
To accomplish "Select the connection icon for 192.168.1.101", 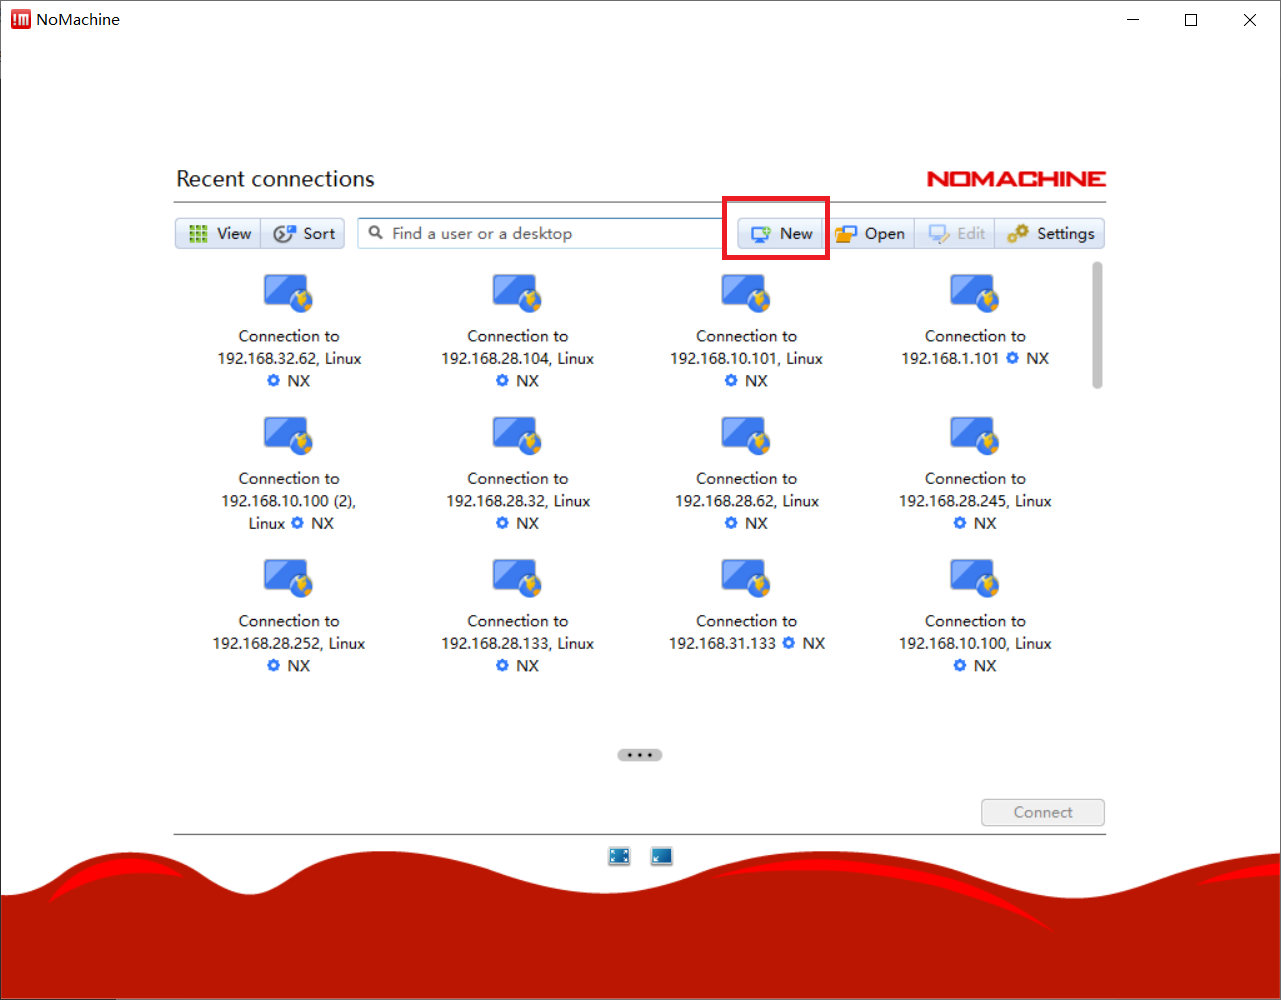I will coord(975,294).
